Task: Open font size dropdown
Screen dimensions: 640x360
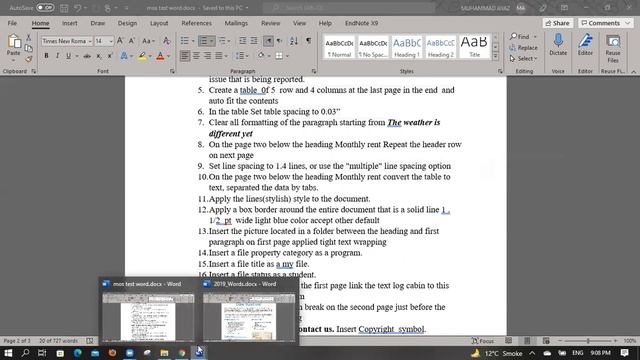Action: 111,41
